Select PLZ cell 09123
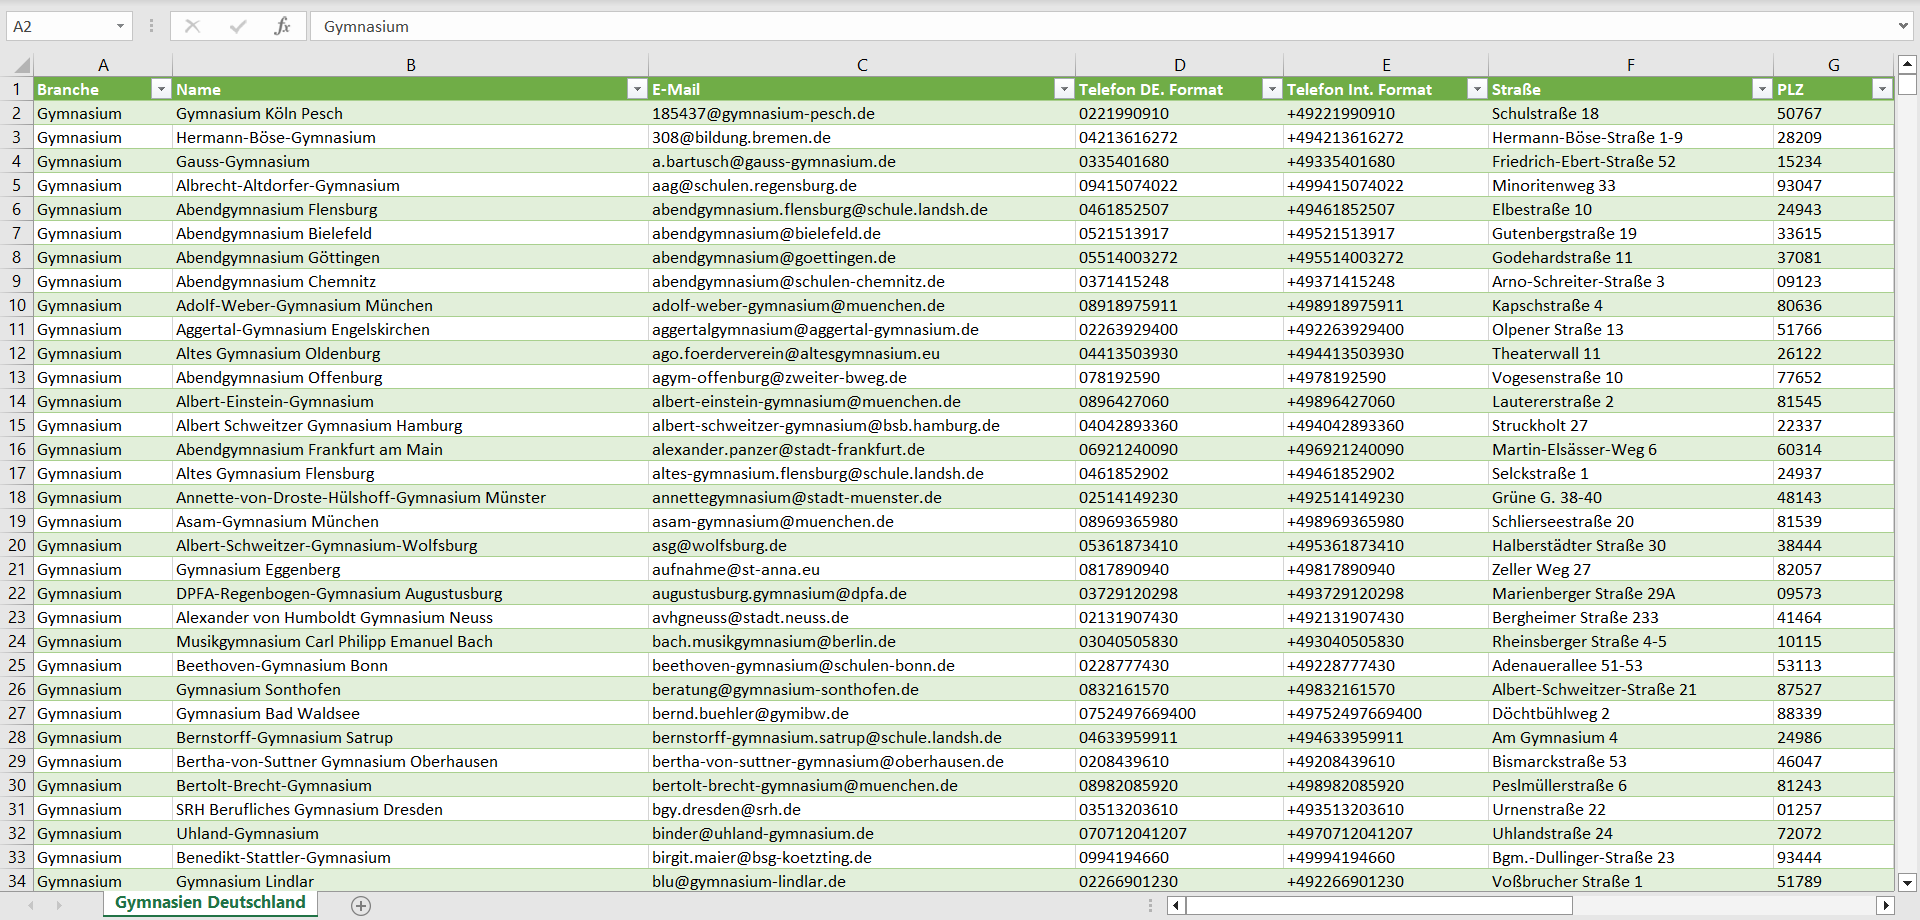Screen dimensions: 1920x920 1834,281
